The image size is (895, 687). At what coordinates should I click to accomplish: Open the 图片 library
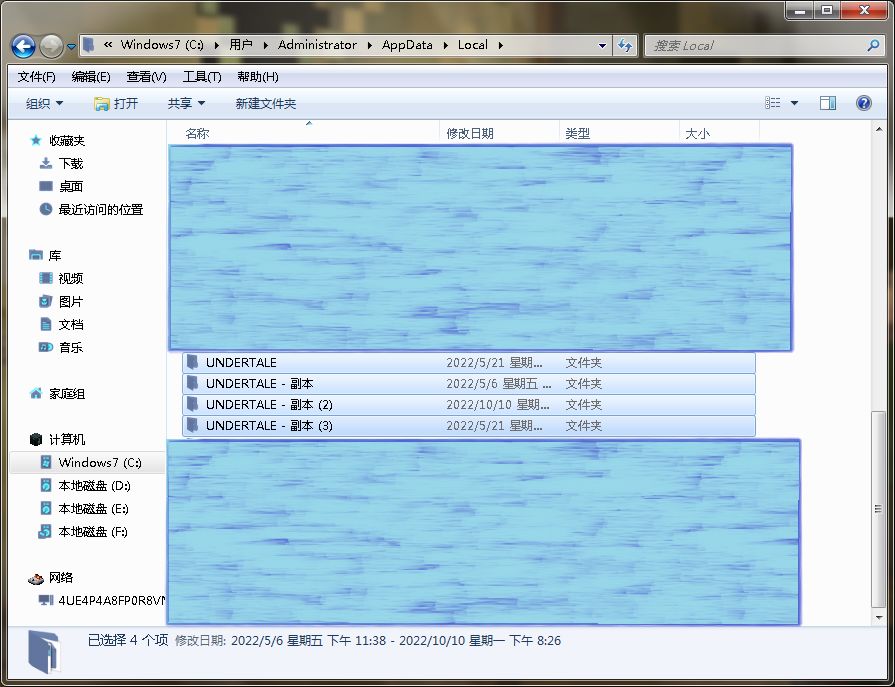click(x=71, y=301)
